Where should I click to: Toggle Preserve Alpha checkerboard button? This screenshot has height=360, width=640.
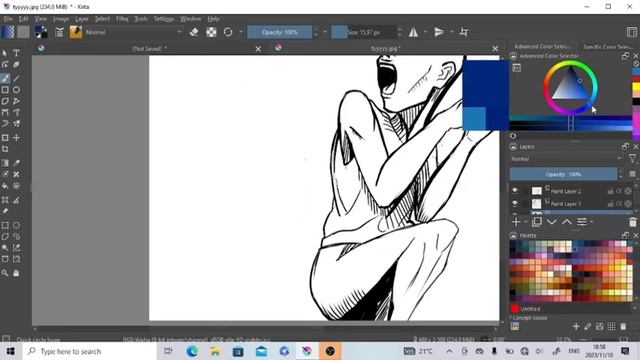click(x=211, y=32)
